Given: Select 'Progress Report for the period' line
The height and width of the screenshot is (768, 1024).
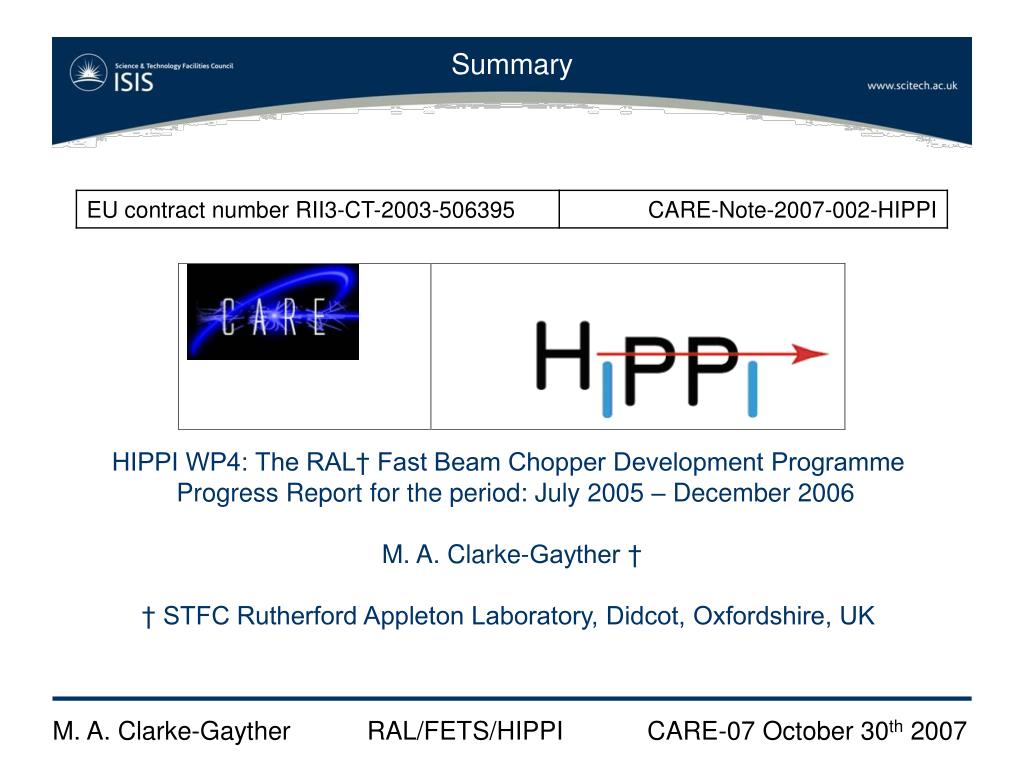Looking at the screenshot, I should 515,492.
